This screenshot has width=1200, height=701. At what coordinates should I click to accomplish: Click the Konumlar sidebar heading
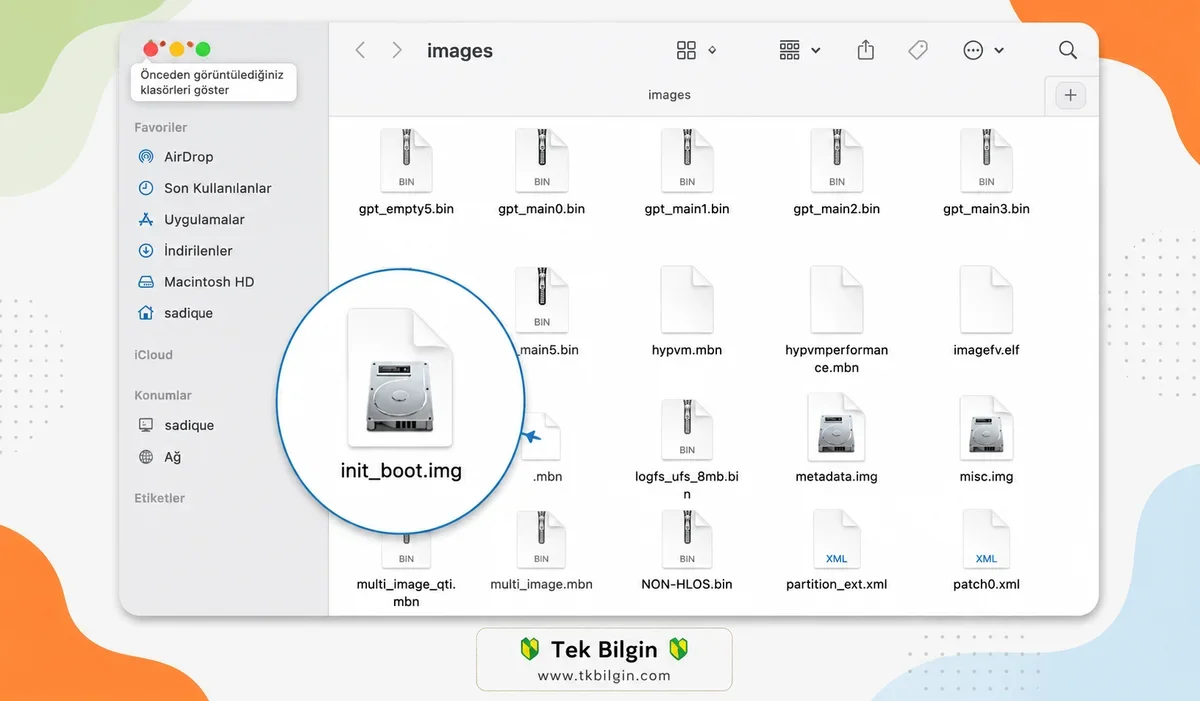coord(163,395)
